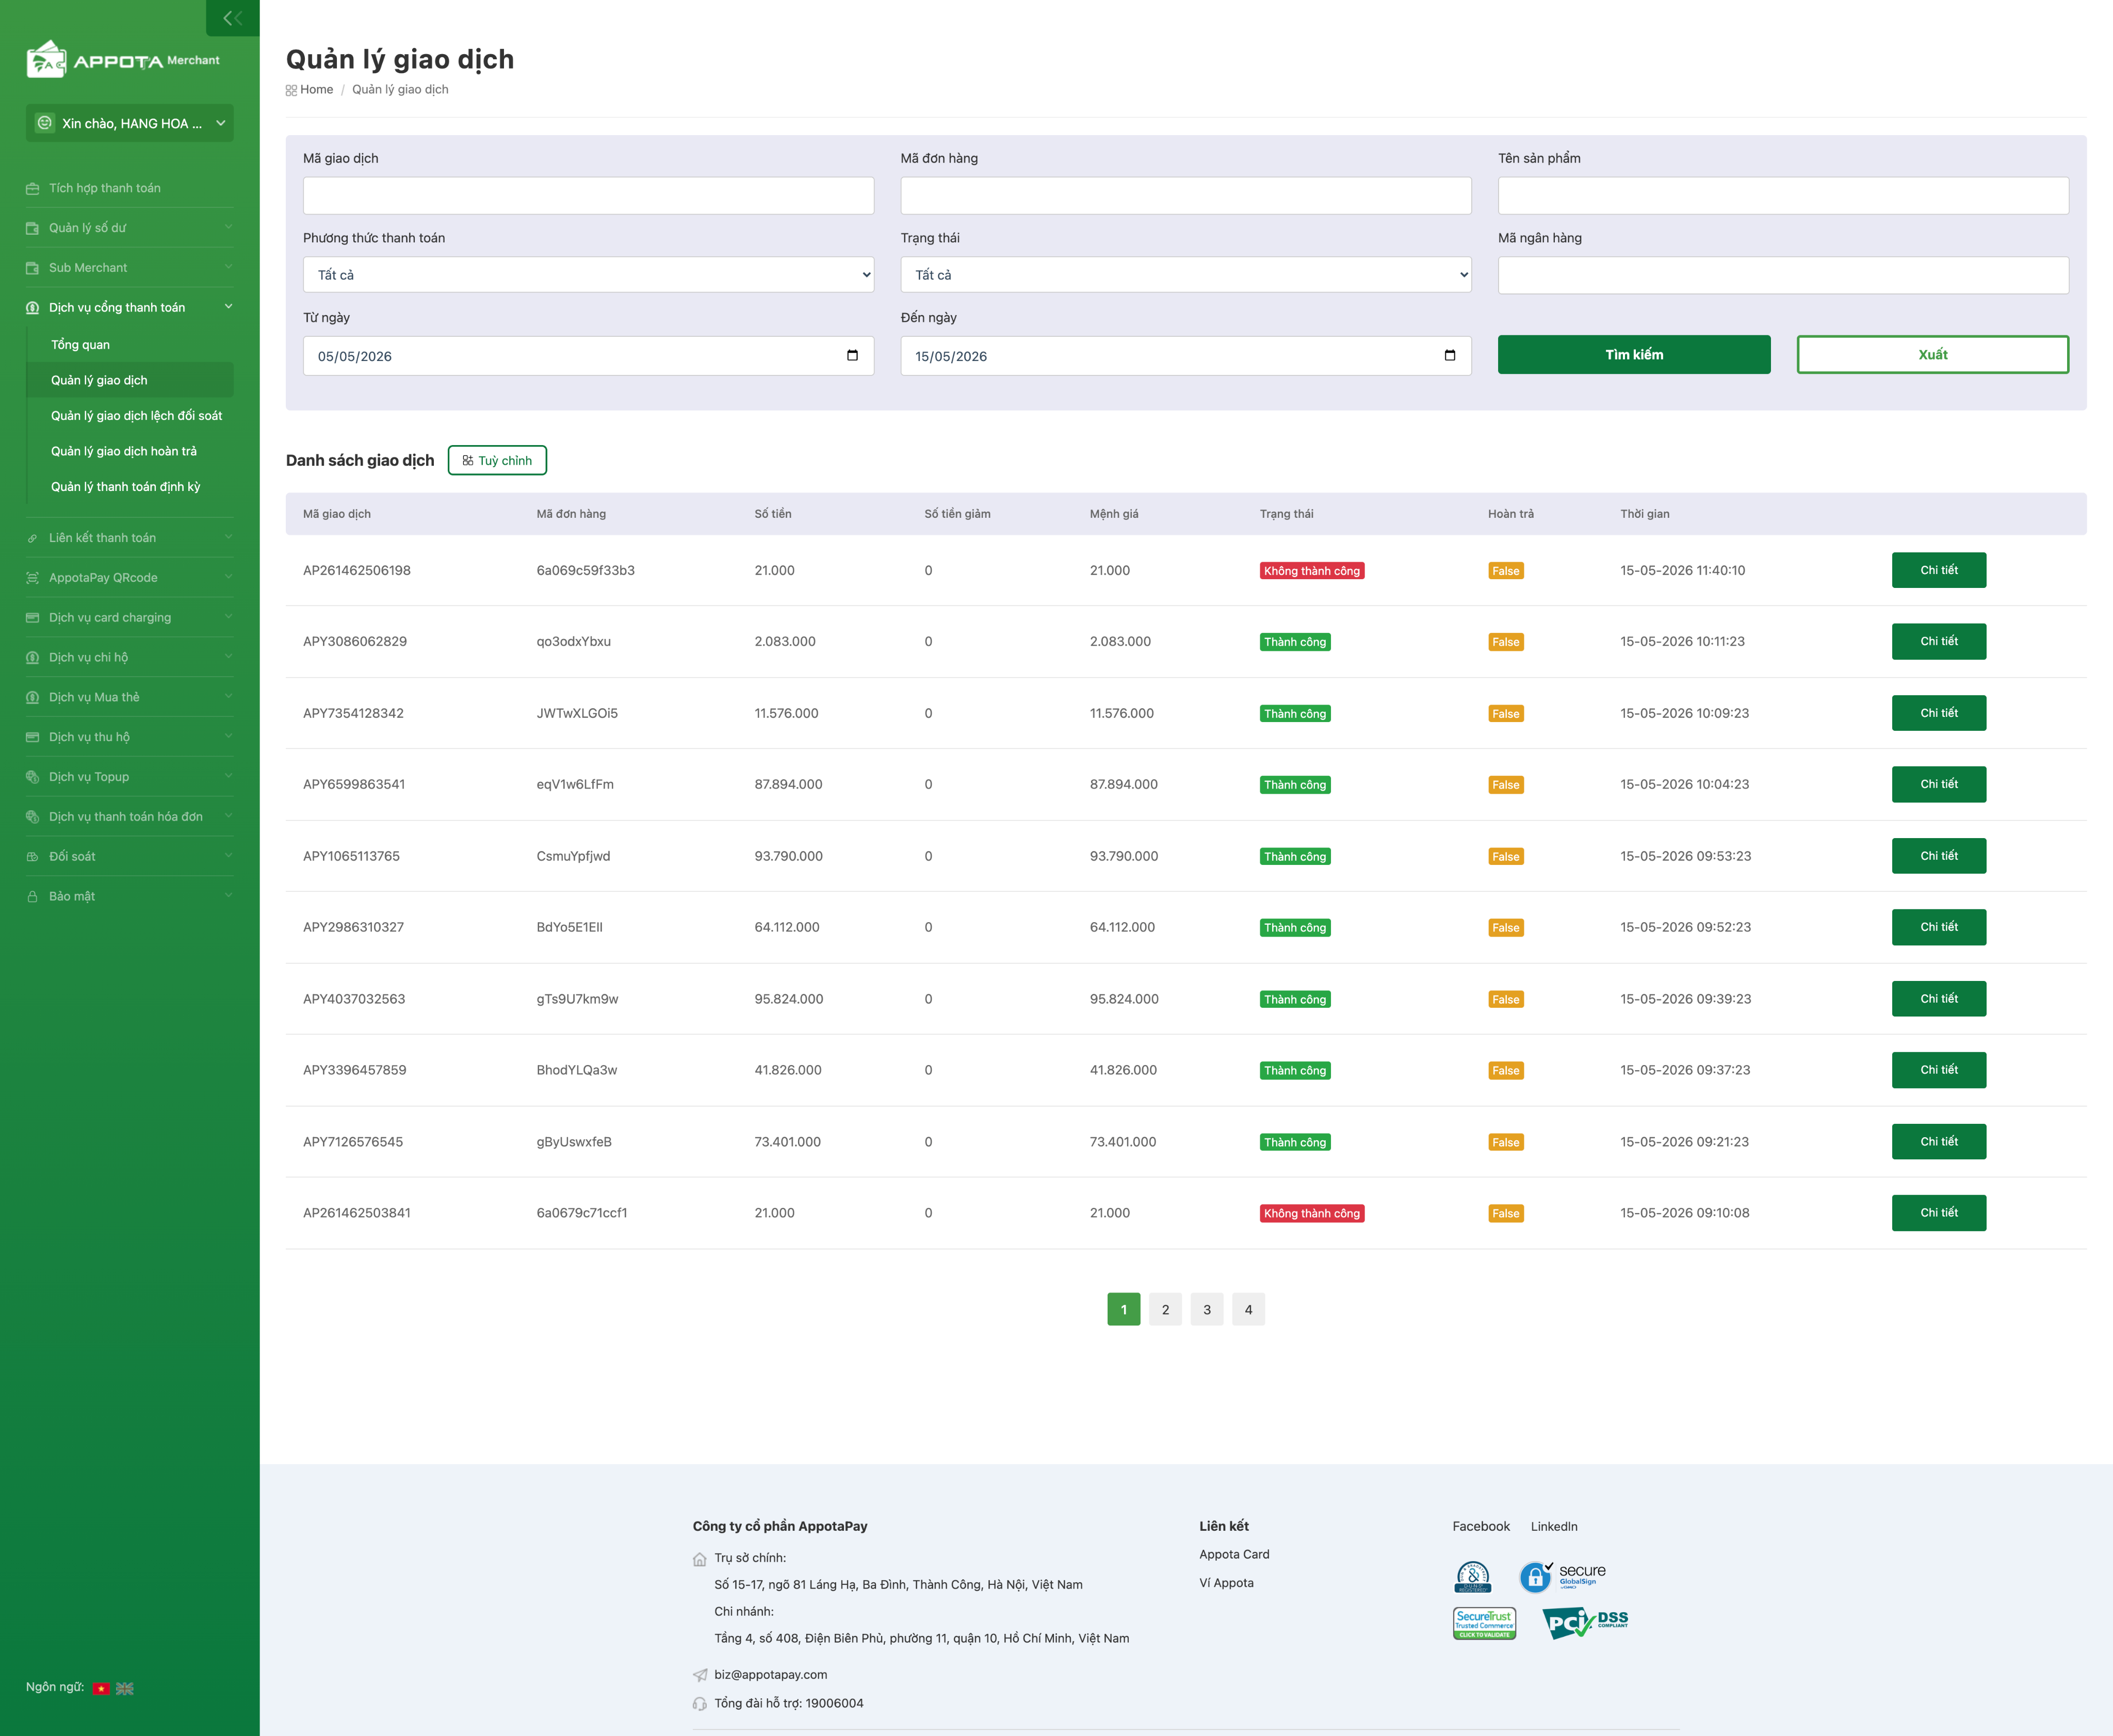Open Chi tiết for transaction AP261462506198

1938,570
